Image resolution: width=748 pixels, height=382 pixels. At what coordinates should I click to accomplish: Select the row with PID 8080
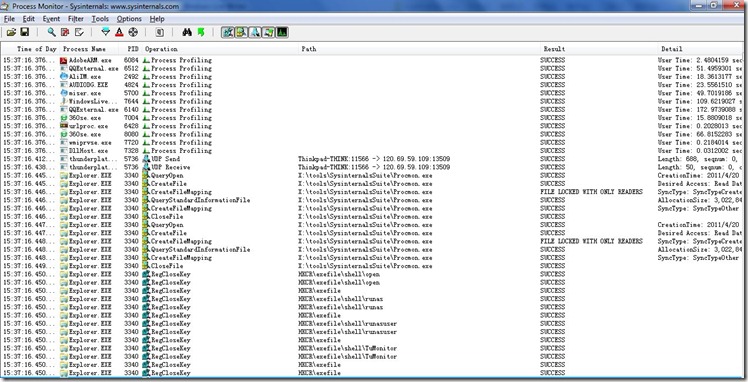(372, 134)
